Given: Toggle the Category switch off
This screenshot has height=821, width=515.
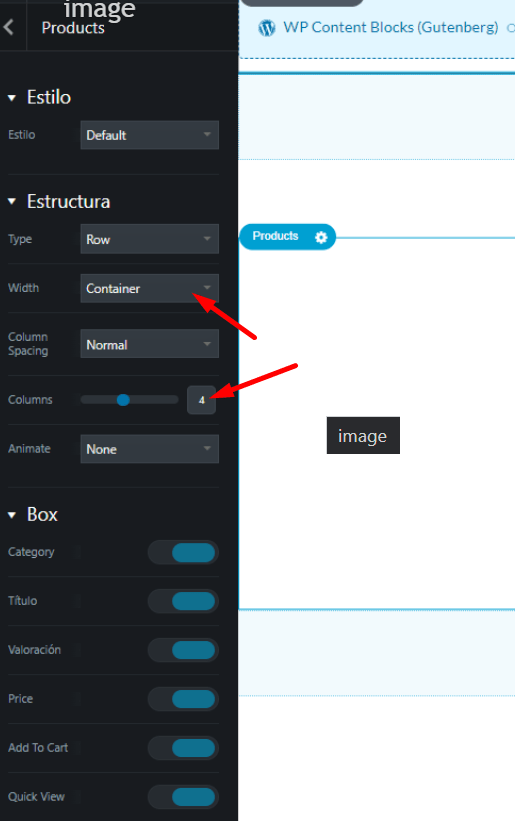Looking at the screenshot, I should tap(183, 552).
